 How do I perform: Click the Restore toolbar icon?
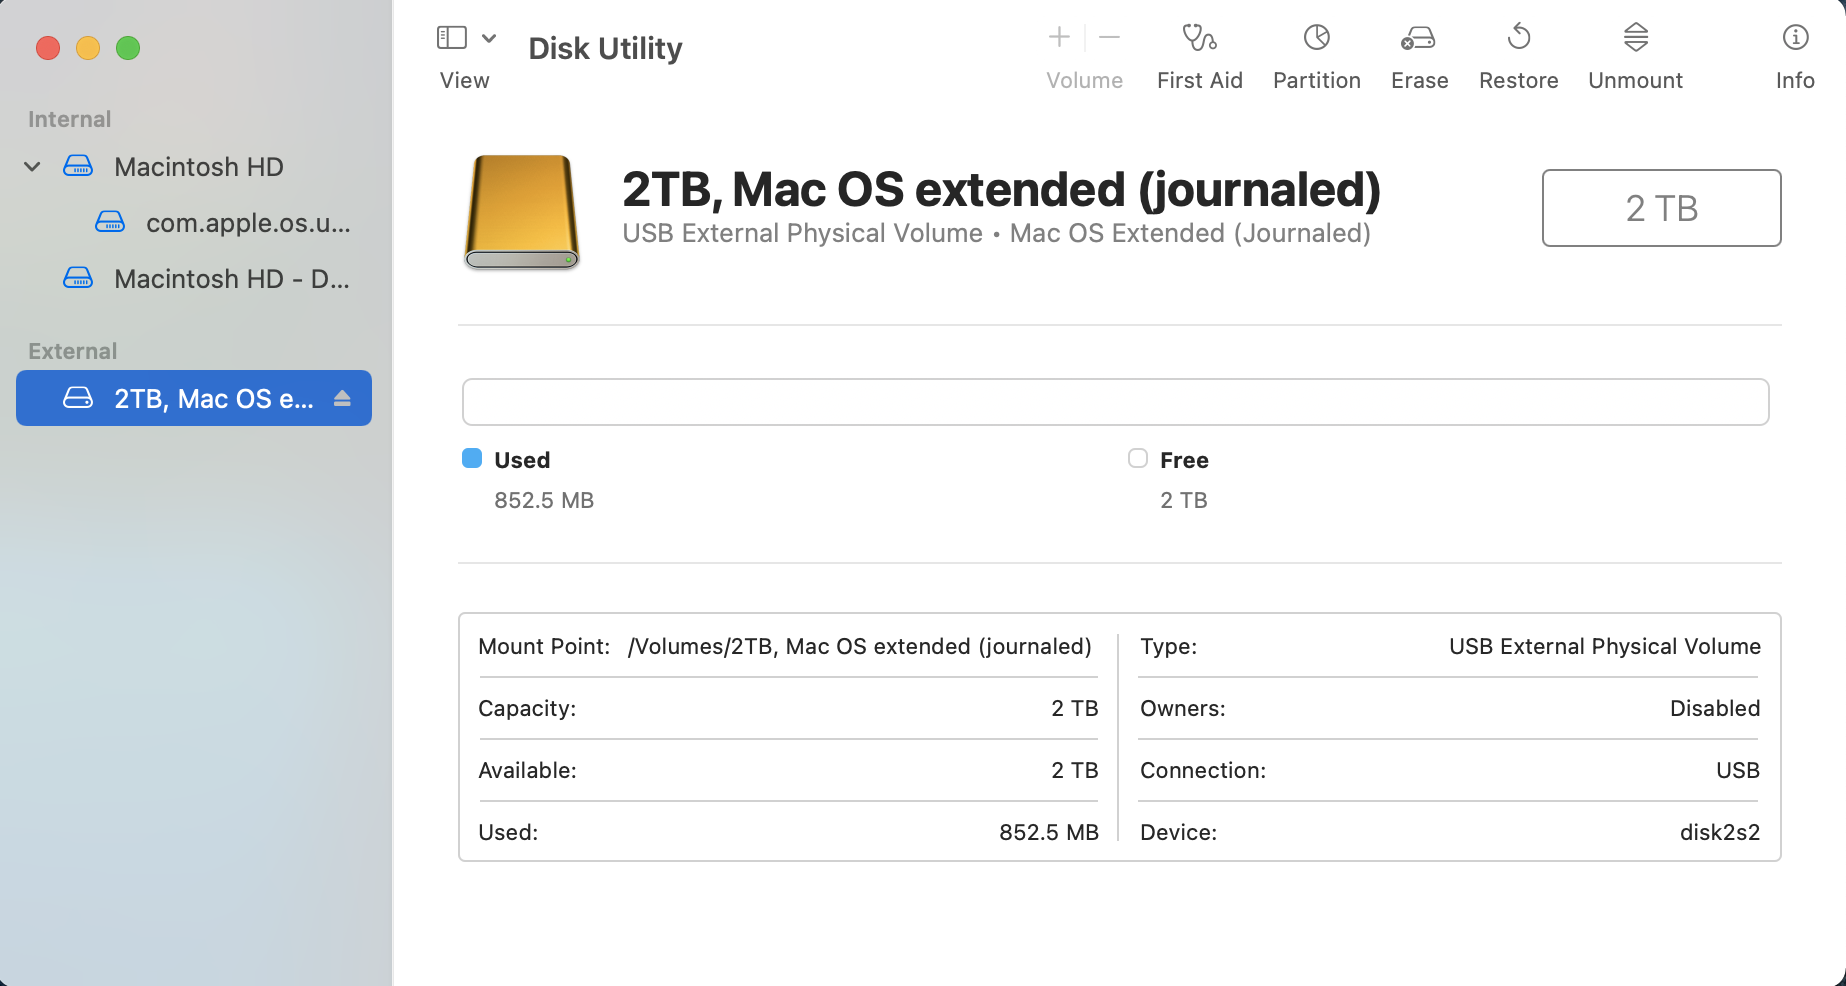(x=1518, y=39)
